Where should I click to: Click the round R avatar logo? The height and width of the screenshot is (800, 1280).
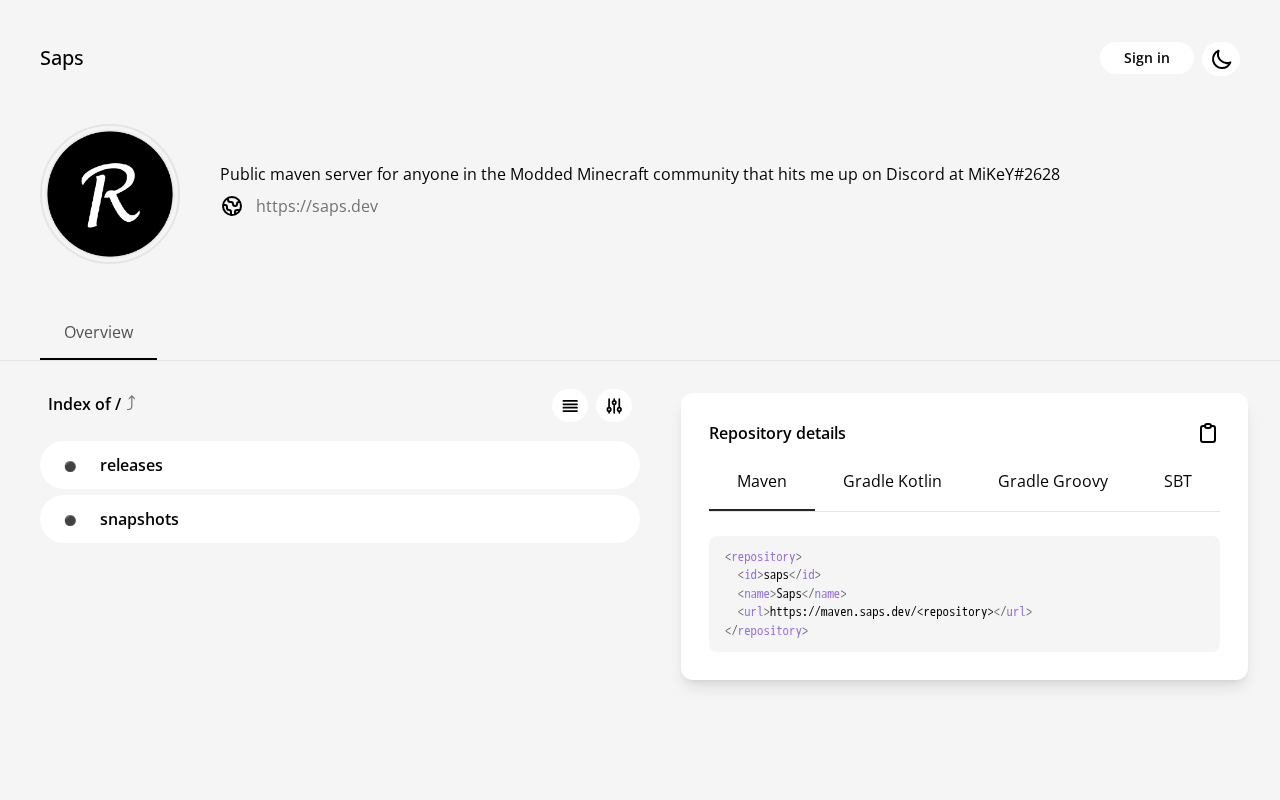click(x=110, y=194)
